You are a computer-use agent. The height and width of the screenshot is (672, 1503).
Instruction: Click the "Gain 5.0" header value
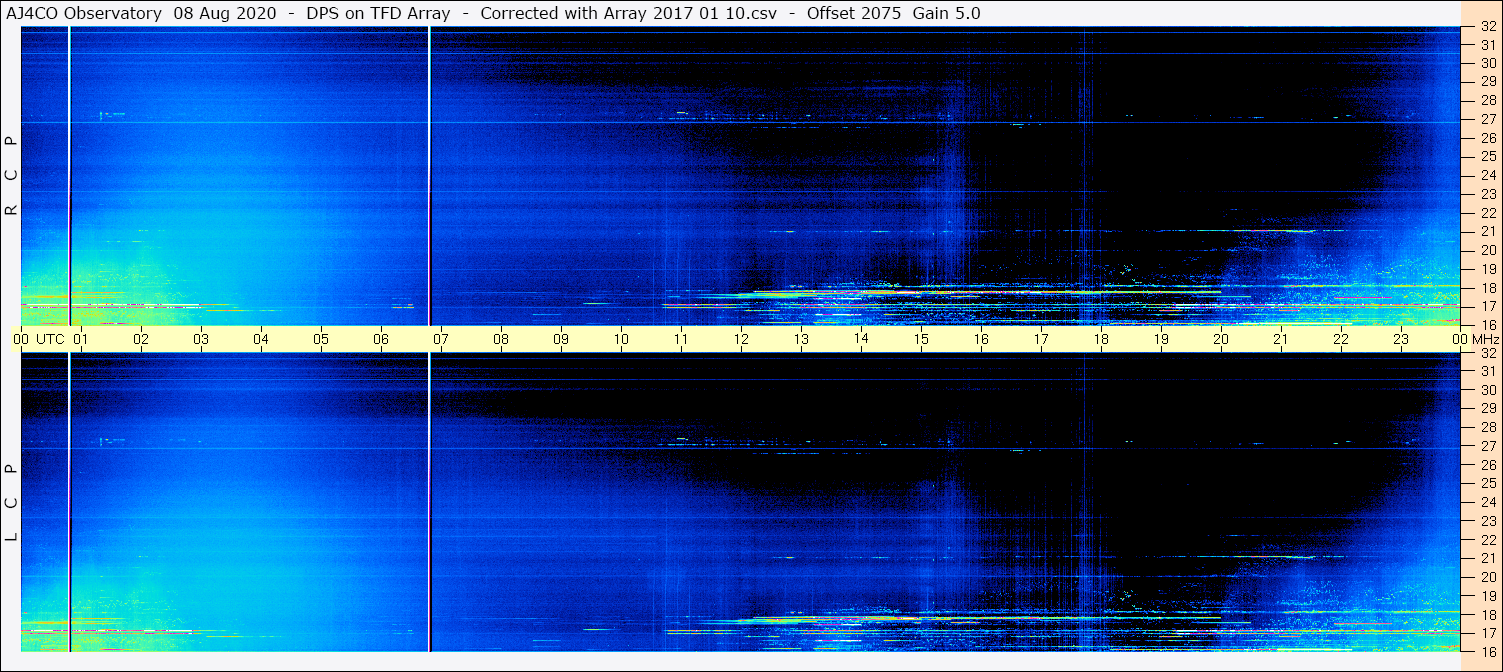coord(946,14)
